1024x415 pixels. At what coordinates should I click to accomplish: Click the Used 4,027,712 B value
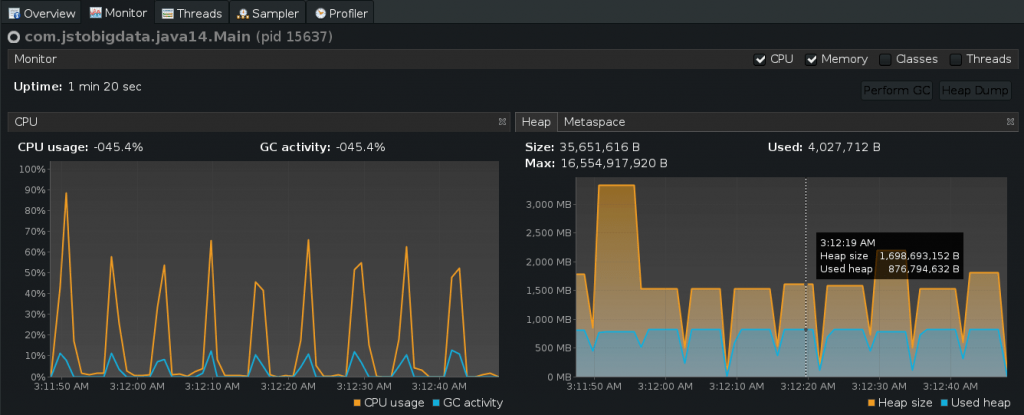pos(844,147)
